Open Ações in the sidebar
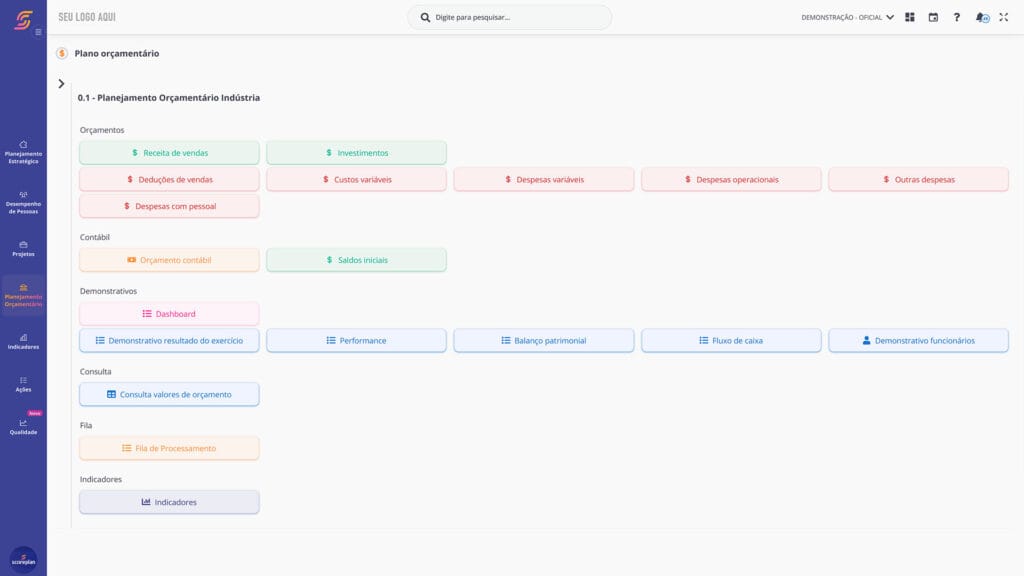The image size is (1024, 576). point(24,384)
